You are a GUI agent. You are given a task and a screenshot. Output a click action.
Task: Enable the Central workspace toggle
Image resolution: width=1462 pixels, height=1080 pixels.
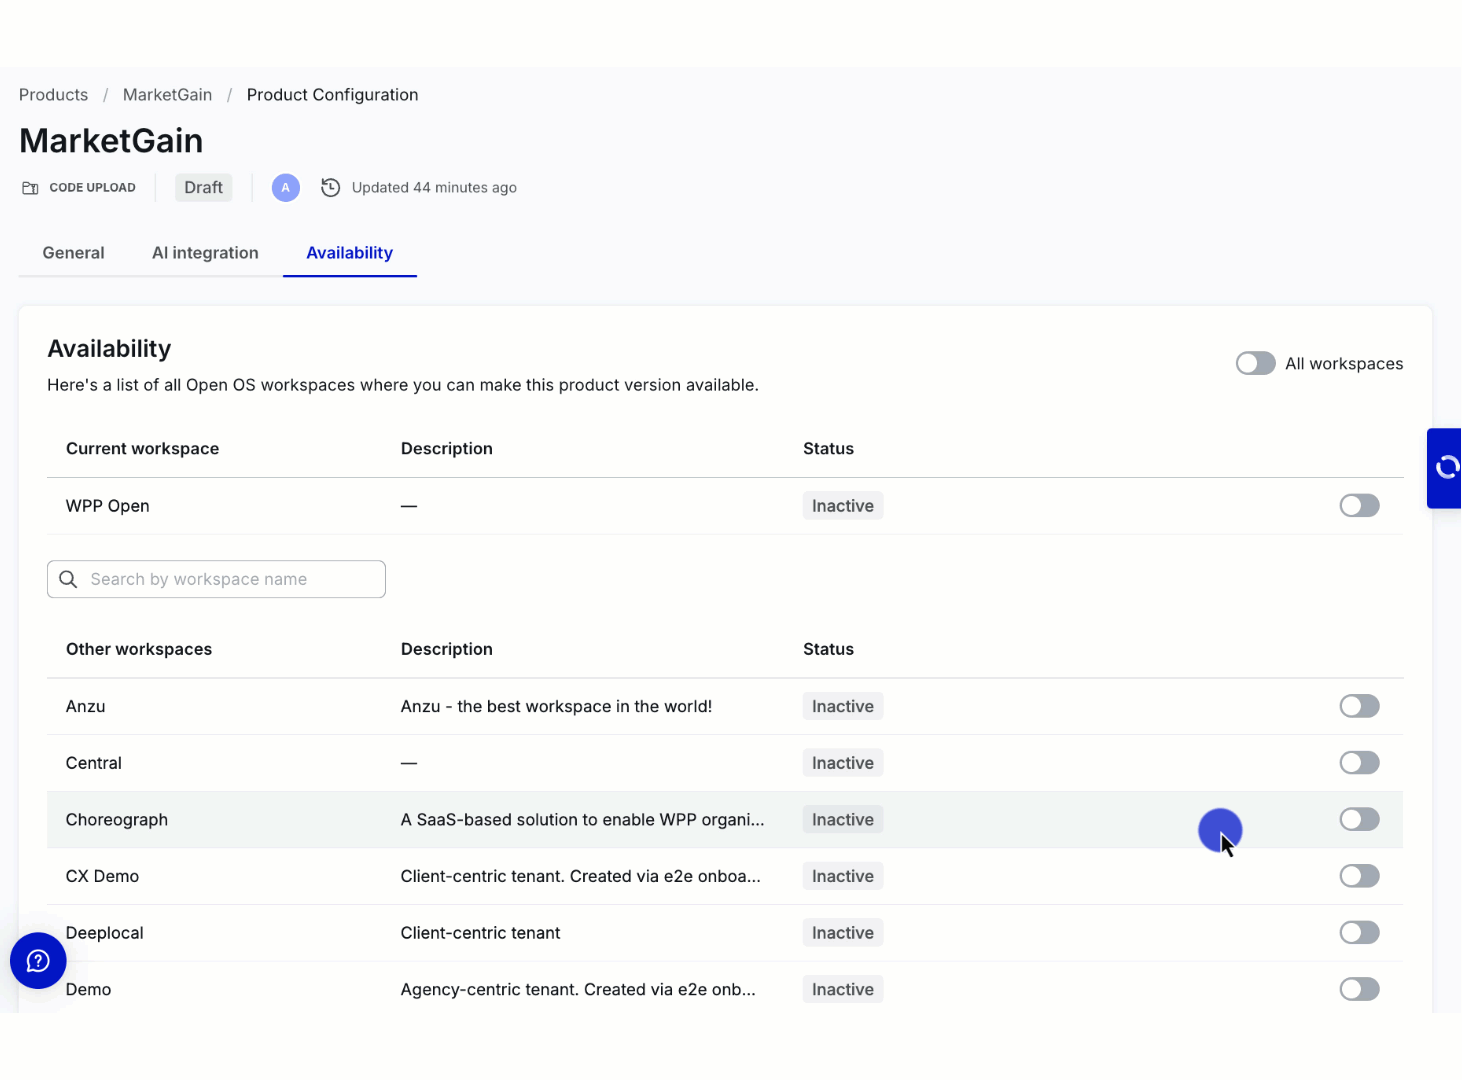[1359, 763]
